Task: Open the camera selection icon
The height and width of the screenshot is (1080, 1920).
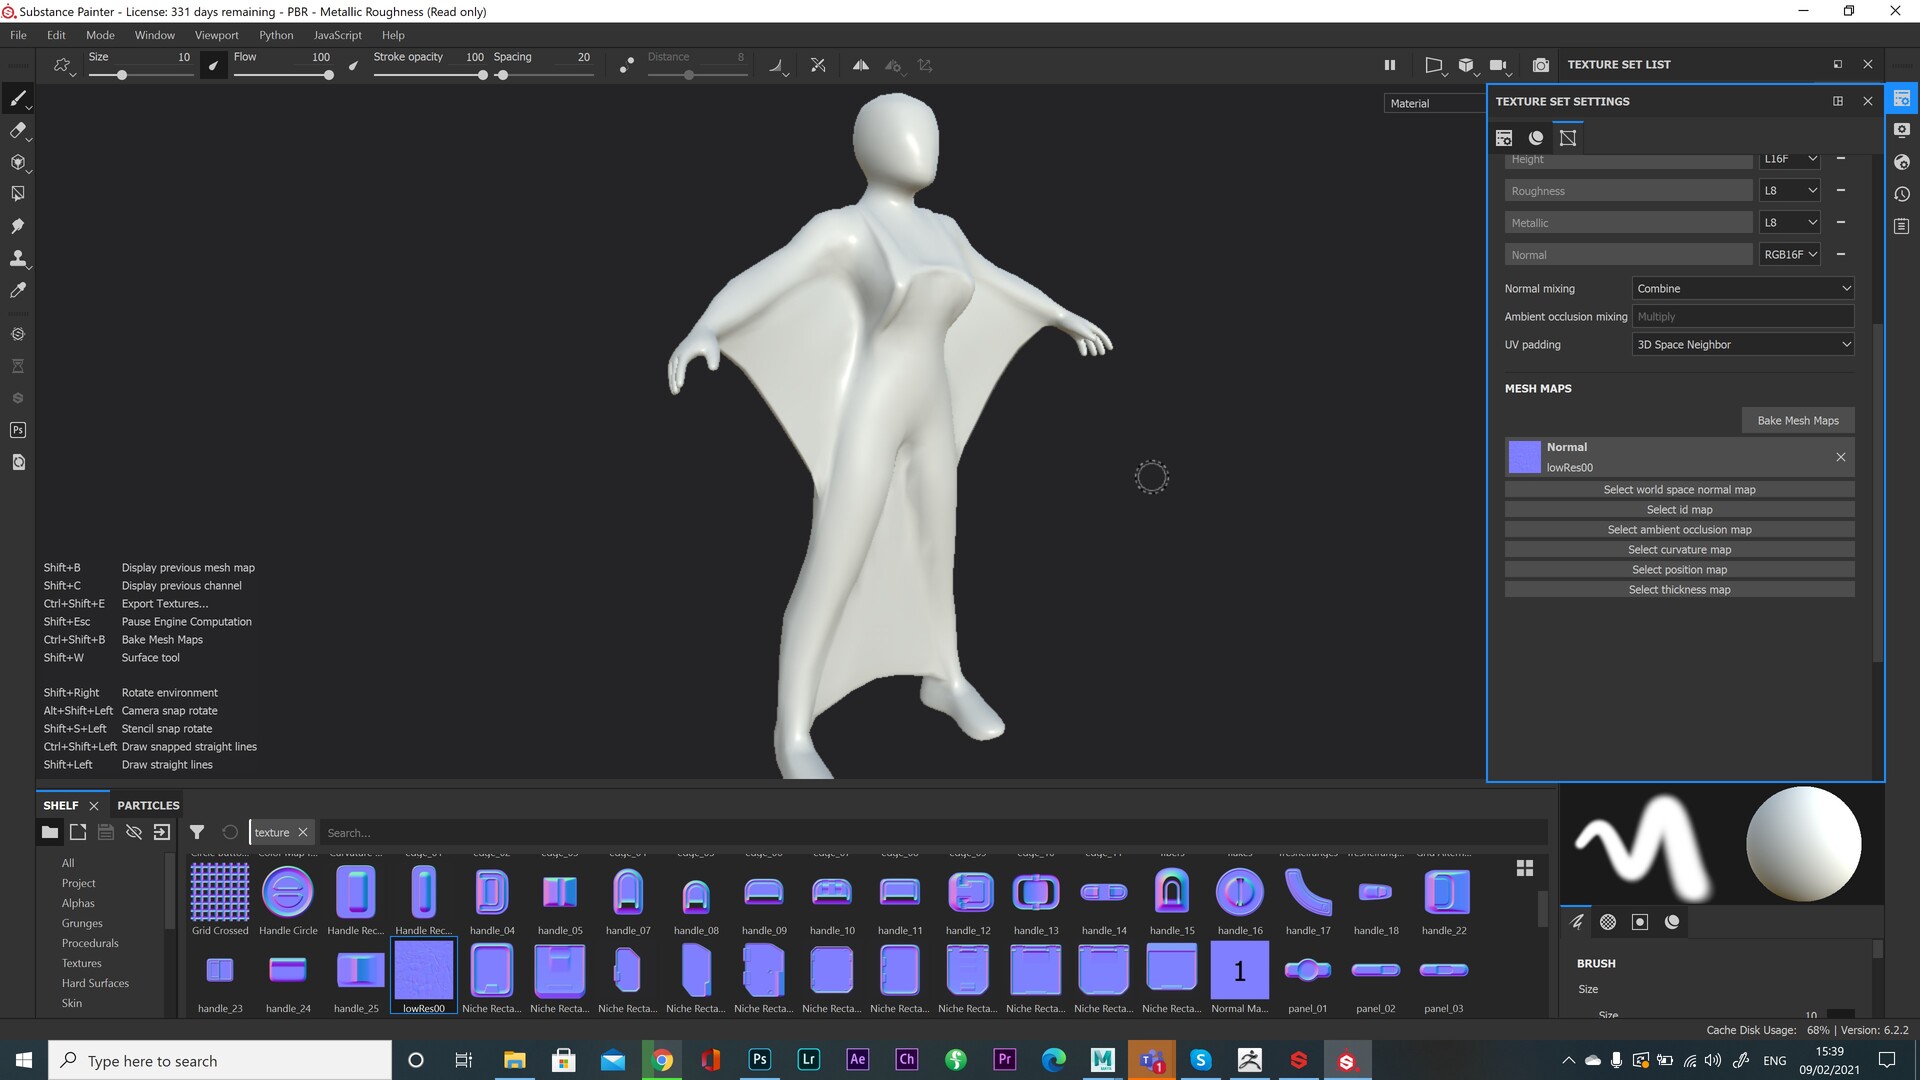Action: pos(1498,65)
